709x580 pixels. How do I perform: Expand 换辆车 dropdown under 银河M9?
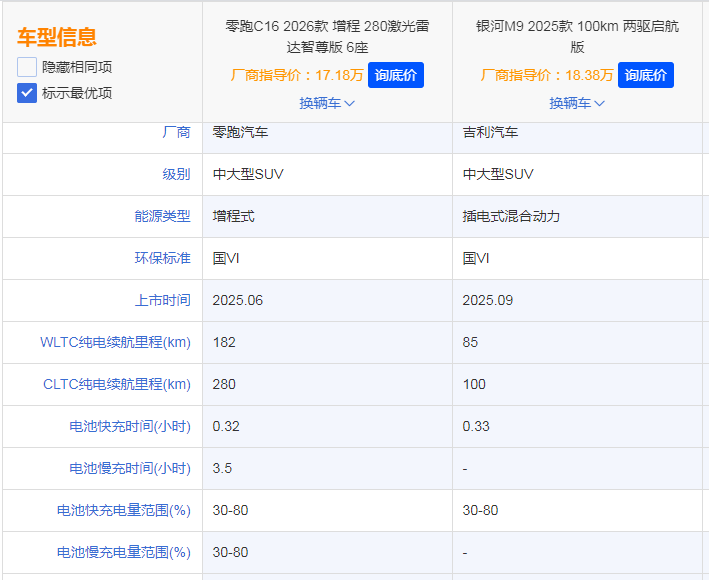pyautogui.click(x=577, y=103)
